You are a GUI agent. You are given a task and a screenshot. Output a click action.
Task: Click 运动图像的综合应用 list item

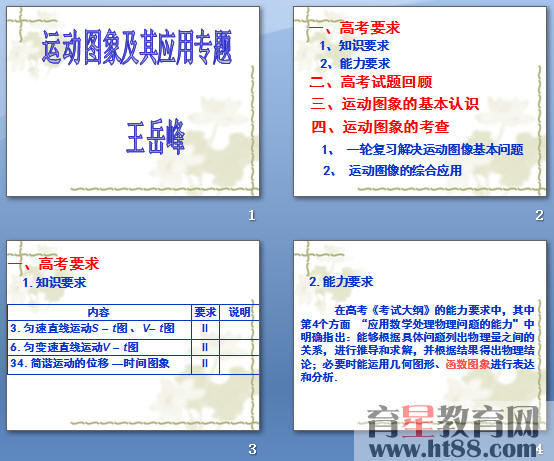pos(405,170)
